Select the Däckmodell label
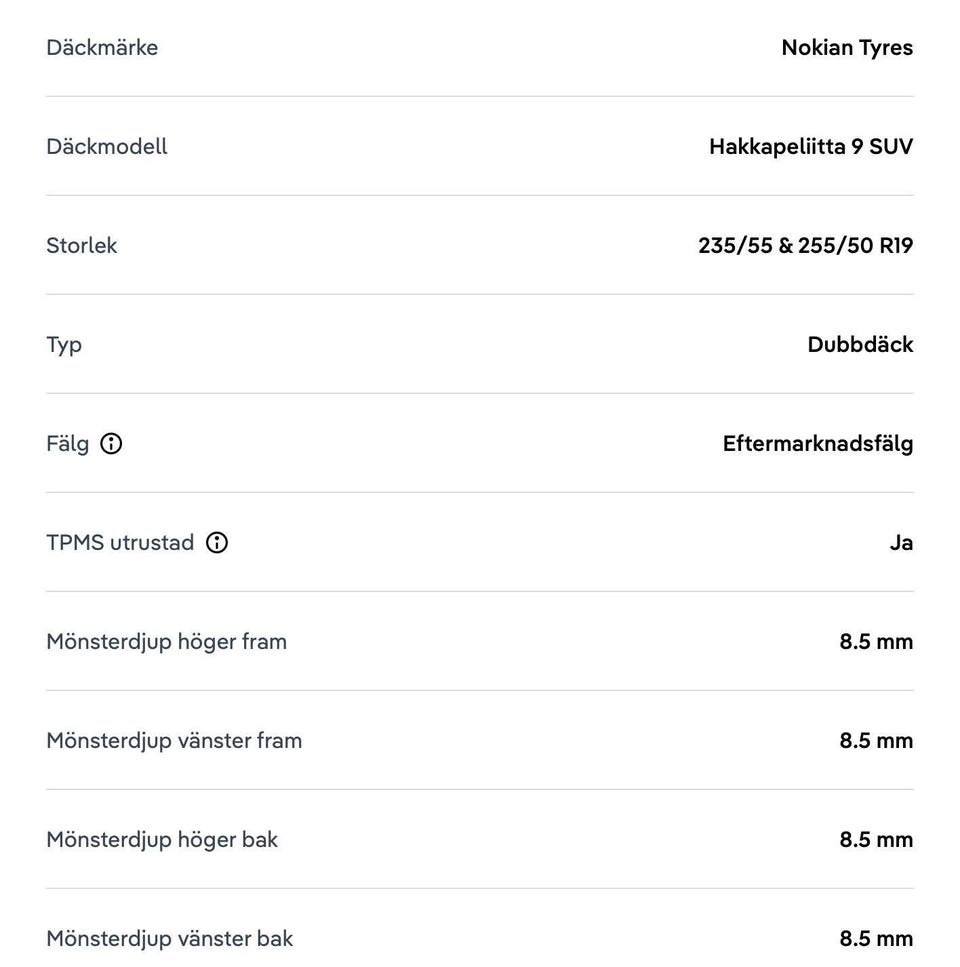 click(107, 146)
